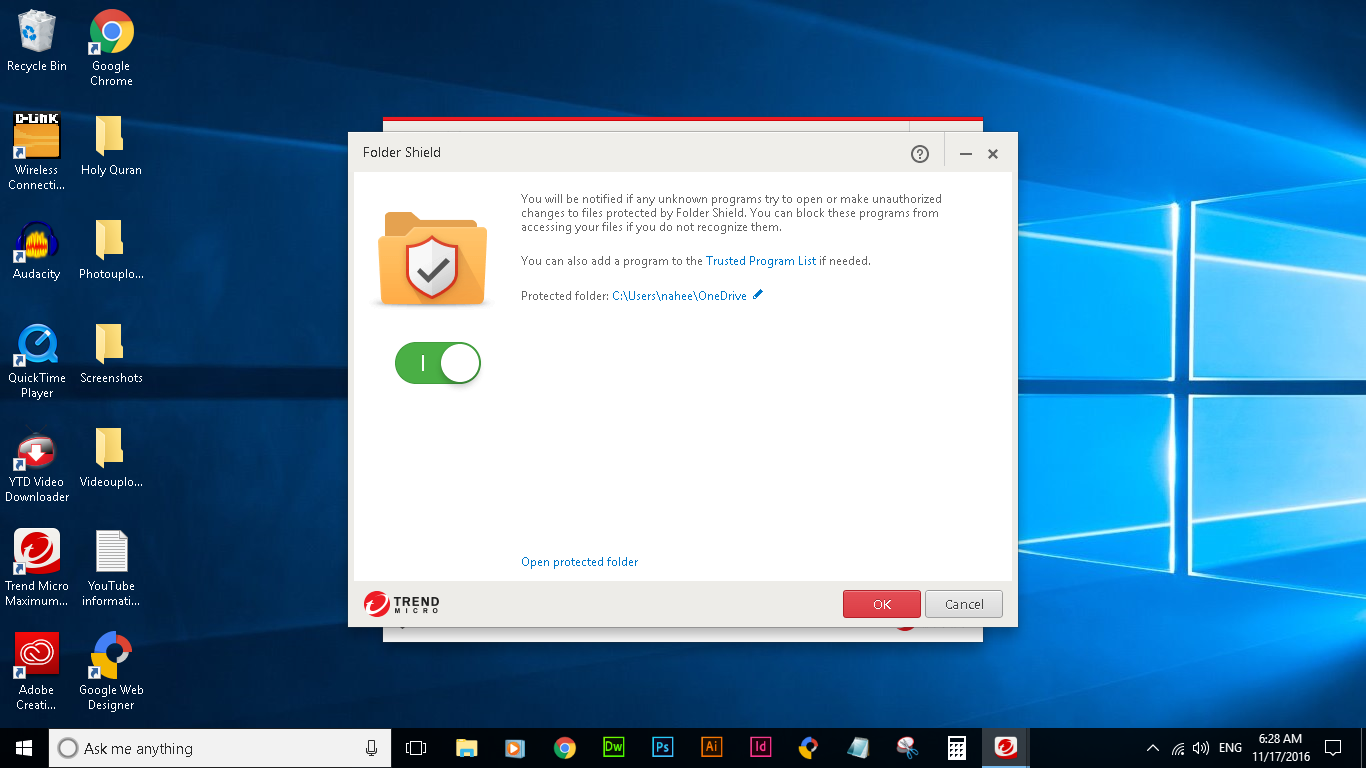This screenshot has height=768, width=1366.
Task: Turn off the Folder Shield switch
Action: tap(438, 363)
